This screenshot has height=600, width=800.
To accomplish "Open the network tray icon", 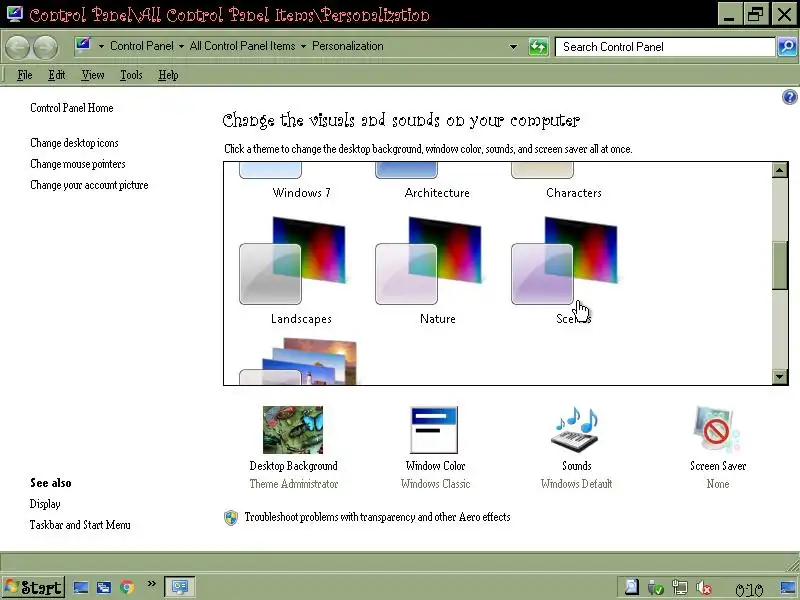I will pos(680,588).
